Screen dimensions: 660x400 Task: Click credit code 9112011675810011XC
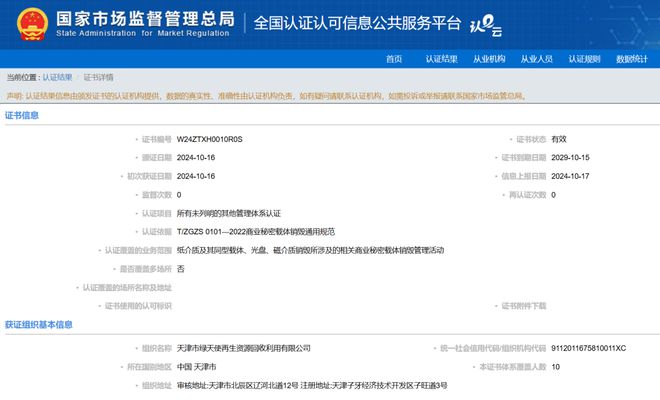(589, 348)
